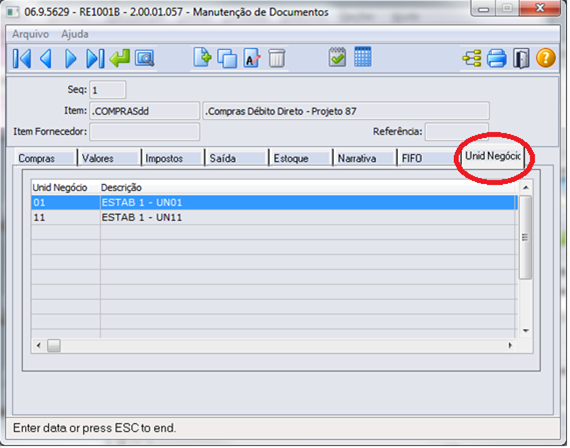Image resolution: width=570 pixels, height=448 pixels.
Task: Switch to the Compras tab
Action: (x=45, y=159)
